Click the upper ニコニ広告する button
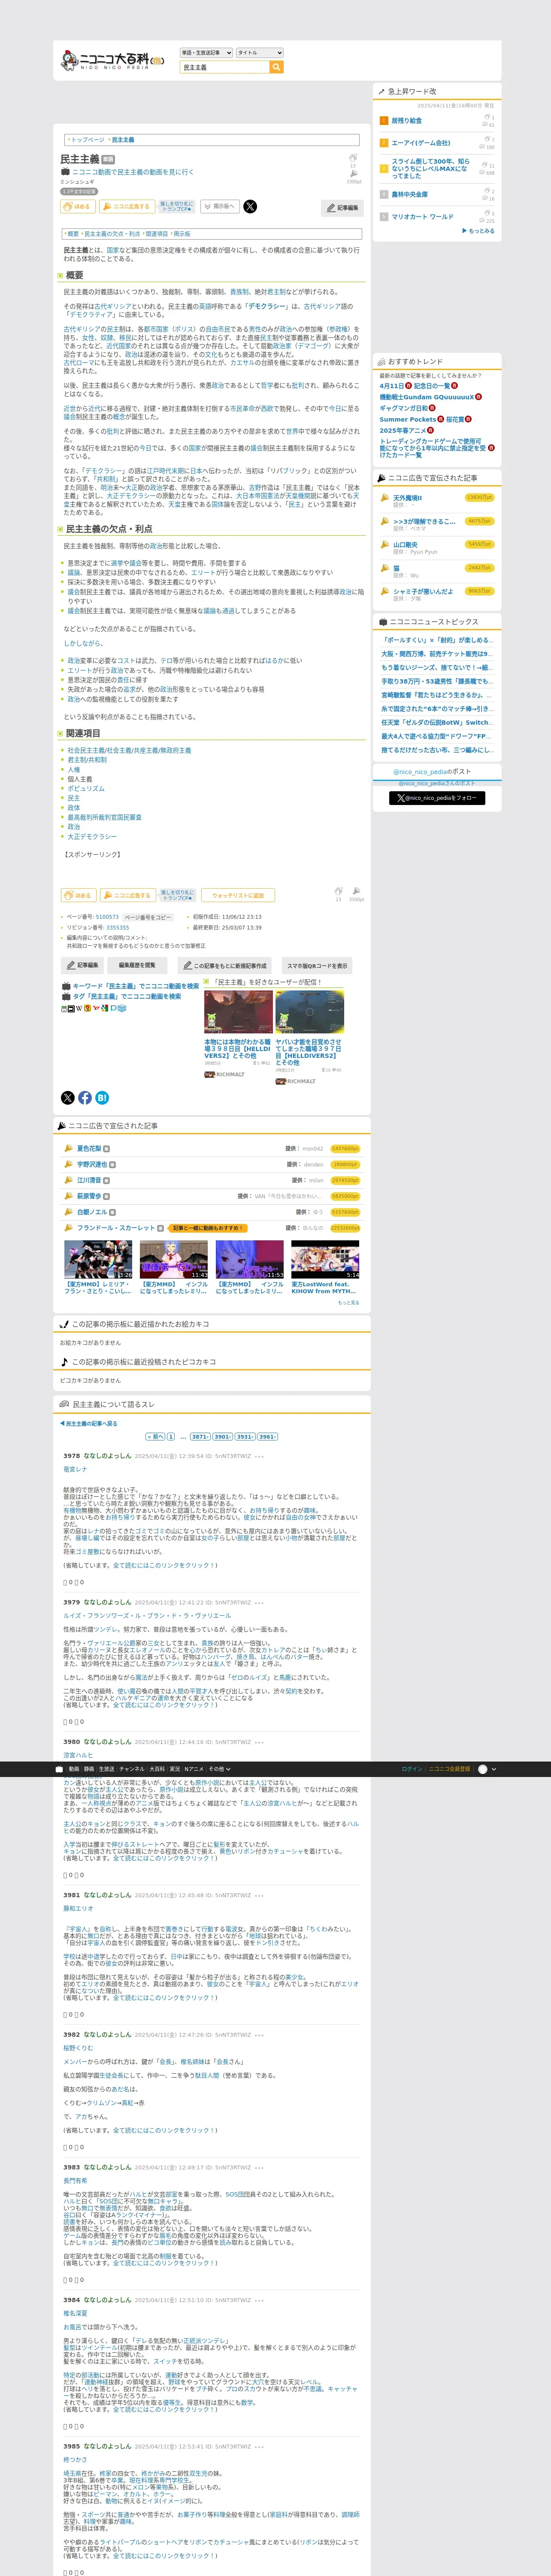 point(127,206)
